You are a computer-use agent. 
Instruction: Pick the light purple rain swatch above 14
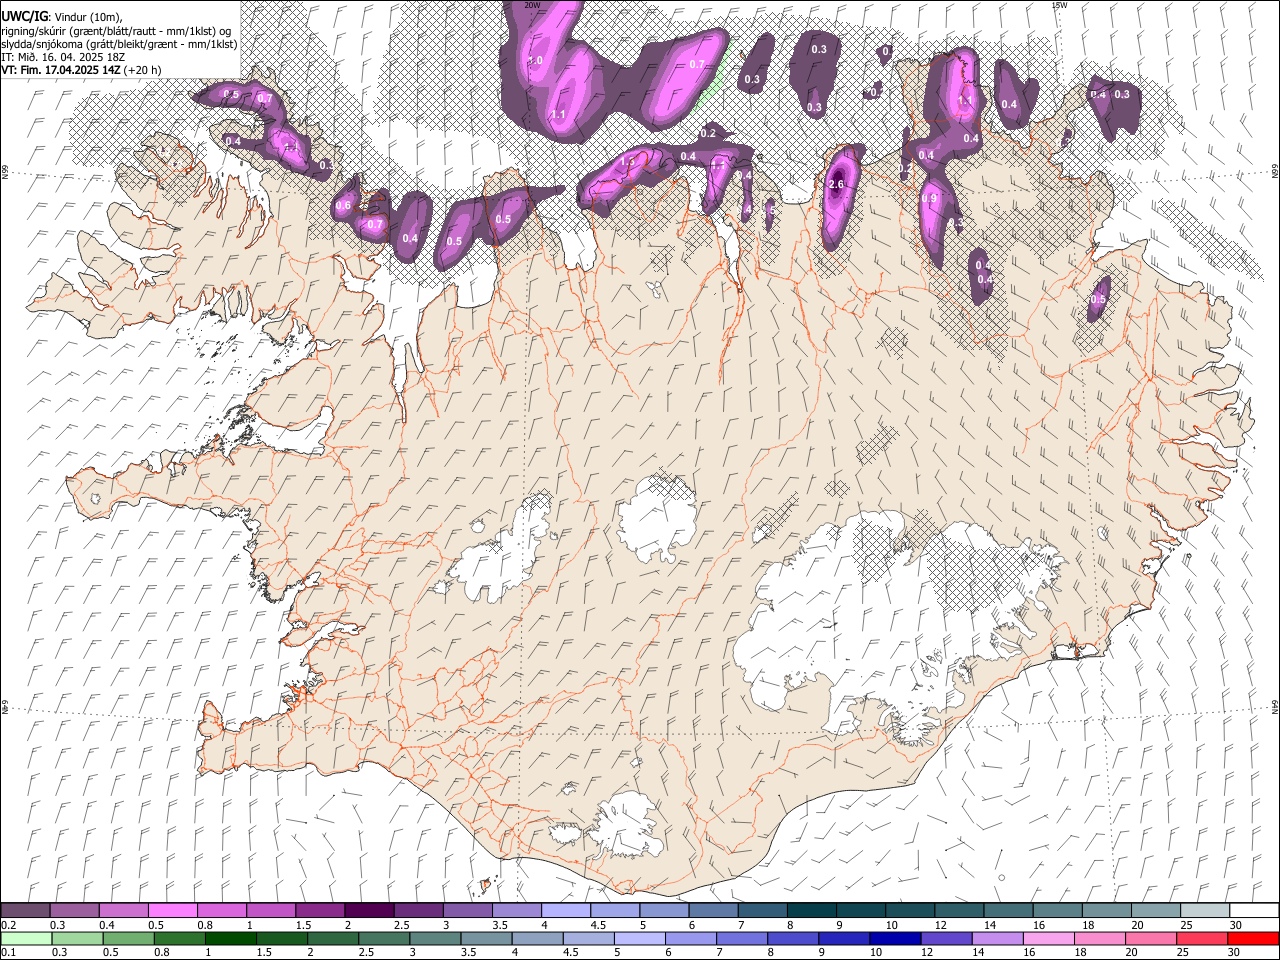click(997, 938)
